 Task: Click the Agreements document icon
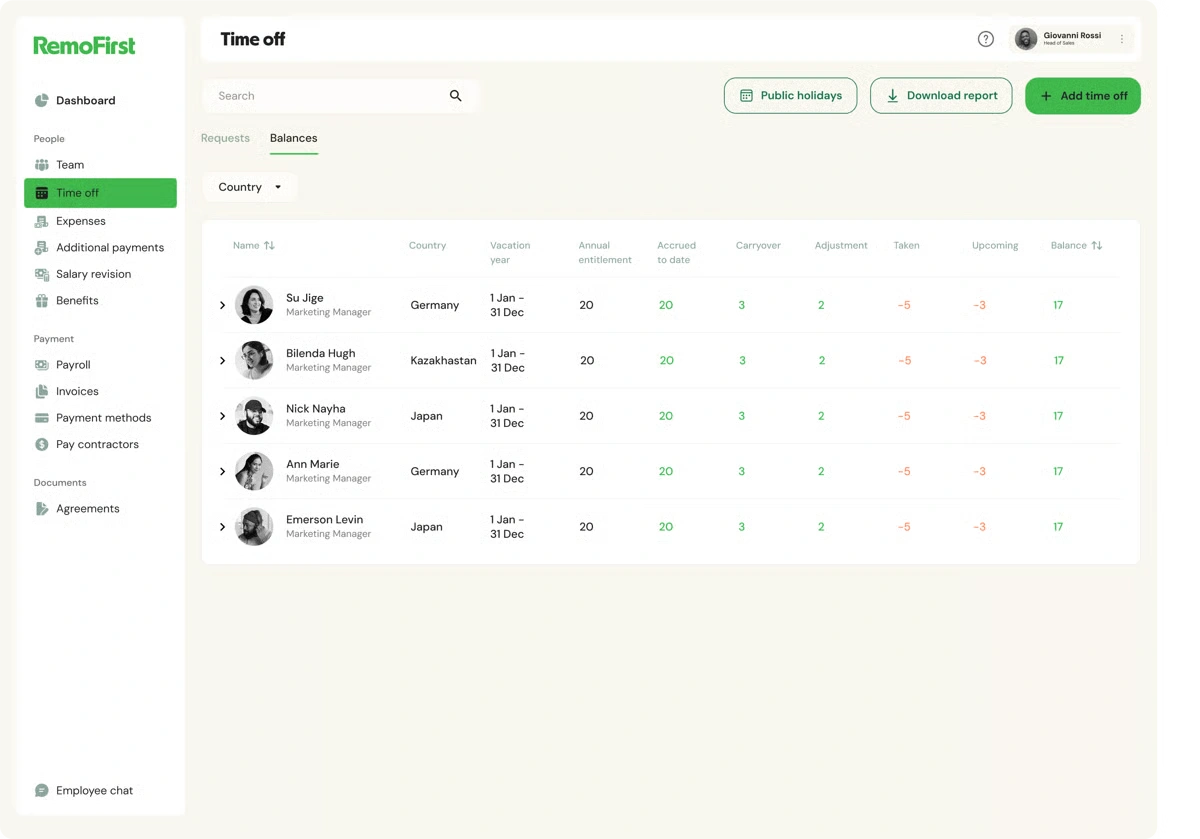pyautogui.click(x=42, y=508)
